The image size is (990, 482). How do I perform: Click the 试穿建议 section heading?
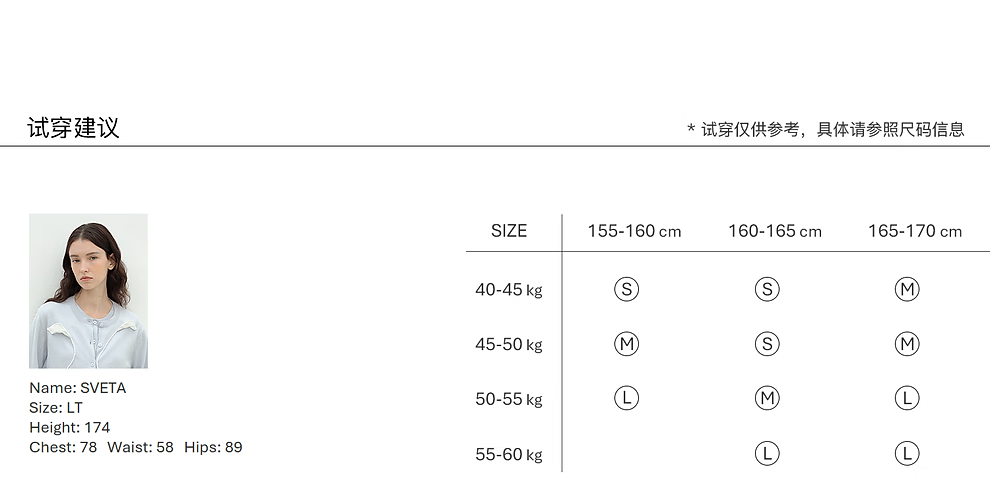(x=73, y=128)
